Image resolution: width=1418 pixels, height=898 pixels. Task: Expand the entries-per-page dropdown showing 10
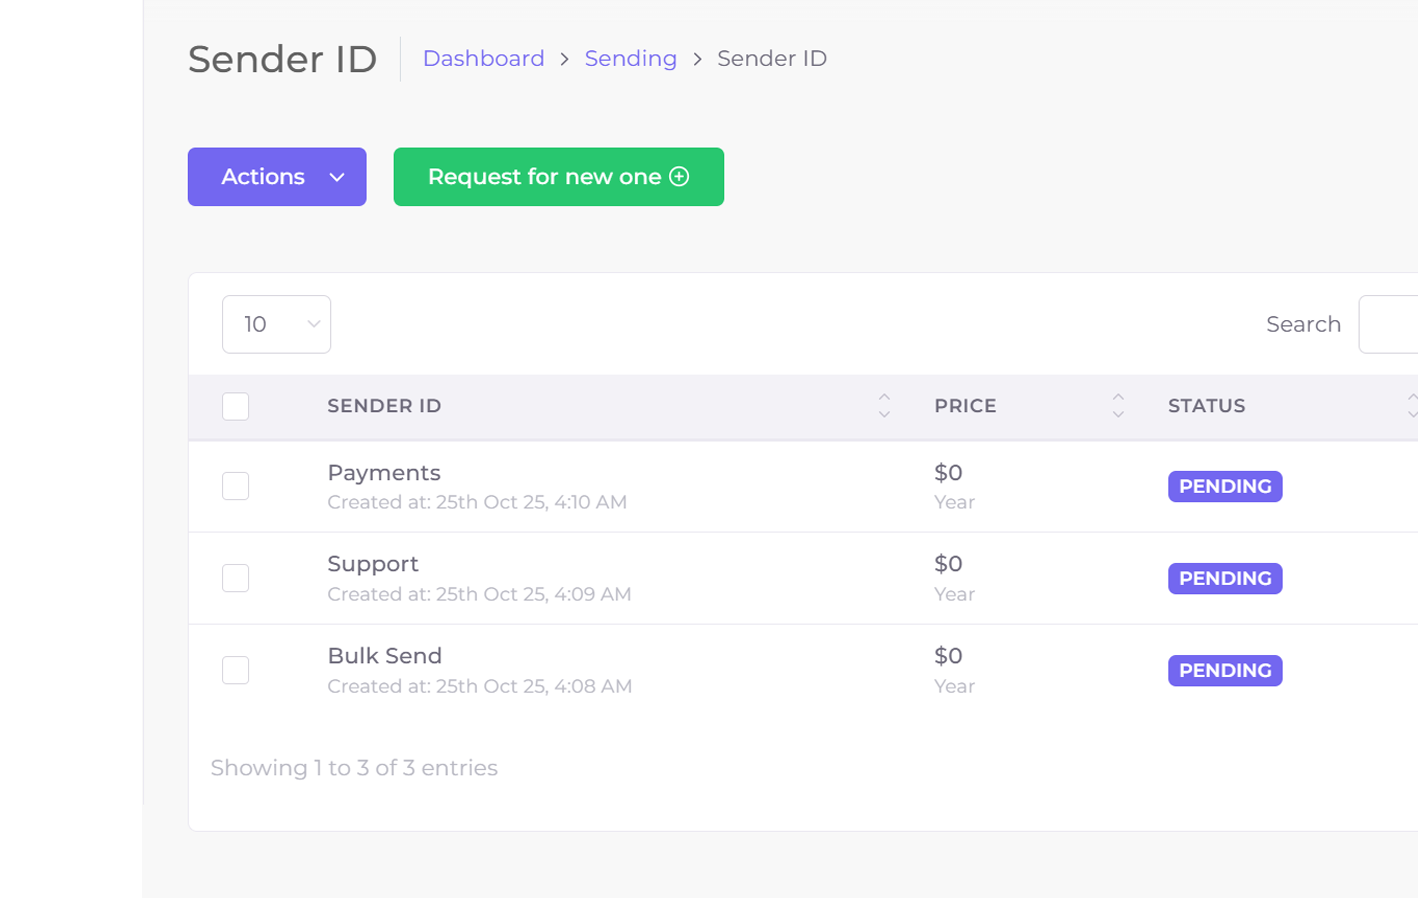[x=276, y=324]
